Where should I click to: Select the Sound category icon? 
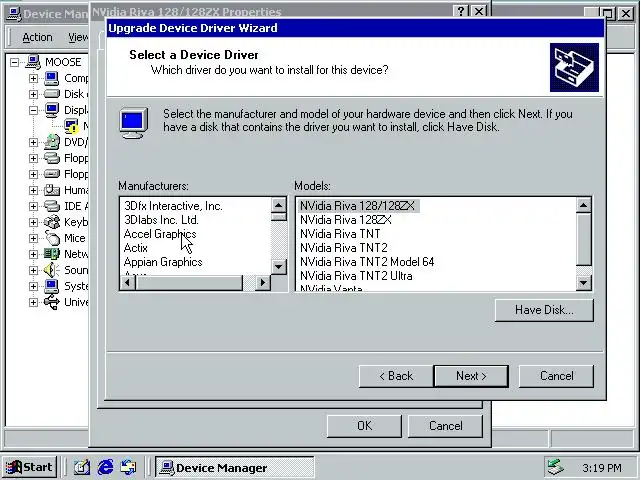click(x=51, y=270)
